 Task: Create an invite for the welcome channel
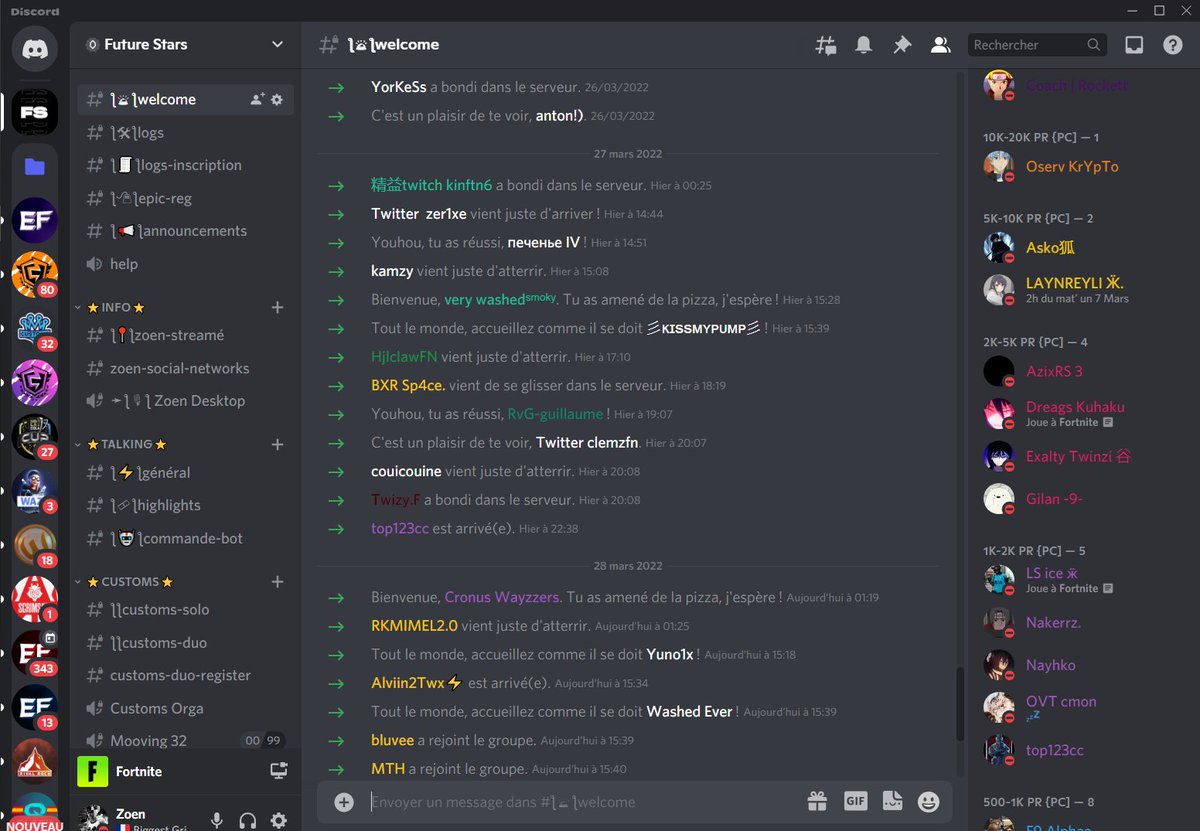tap(256, 99)
